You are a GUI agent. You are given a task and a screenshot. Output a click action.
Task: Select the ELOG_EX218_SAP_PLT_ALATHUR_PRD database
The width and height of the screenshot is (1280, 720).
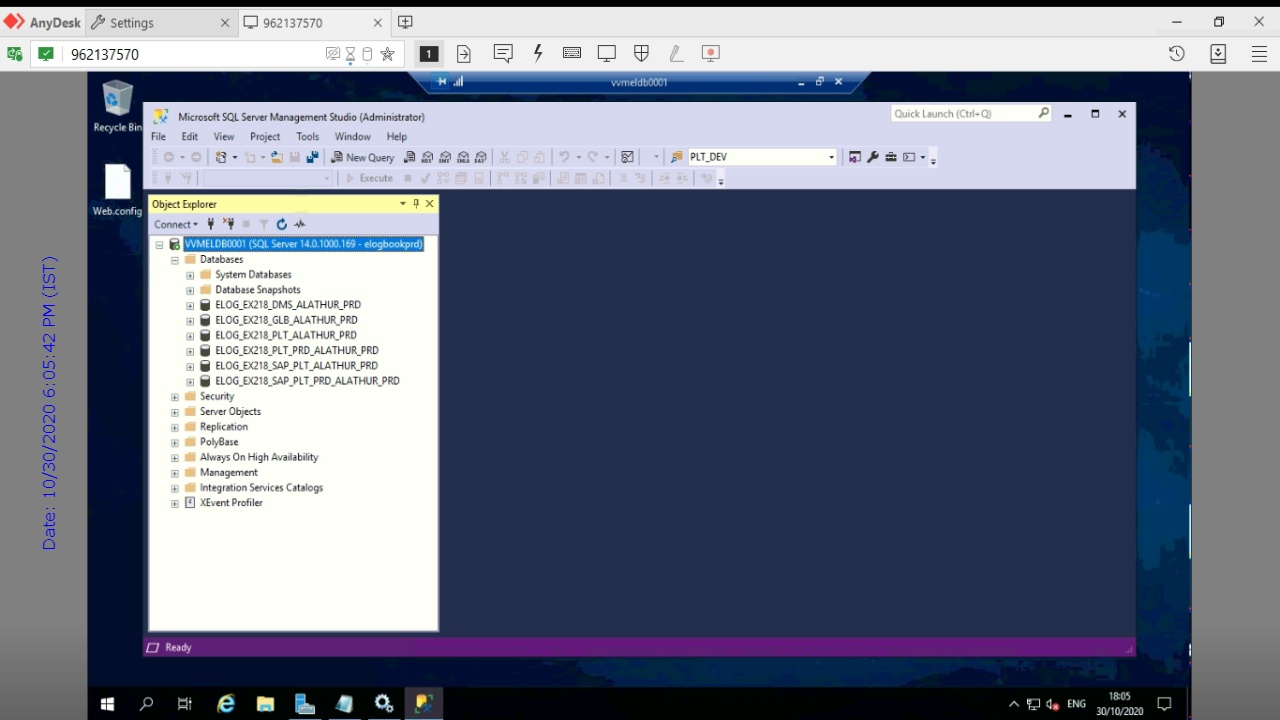pos(296,366)
